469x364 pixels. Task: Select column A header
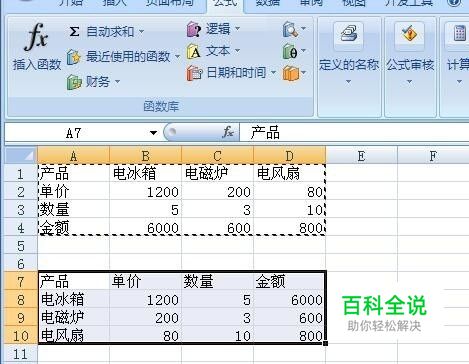pos(73,156)
